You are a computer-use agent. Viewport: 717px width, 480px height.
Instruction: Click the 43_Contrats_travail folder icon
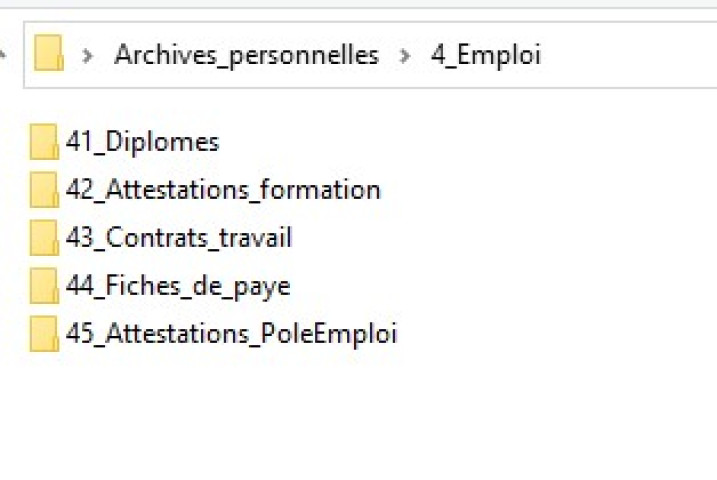(44, 238)
